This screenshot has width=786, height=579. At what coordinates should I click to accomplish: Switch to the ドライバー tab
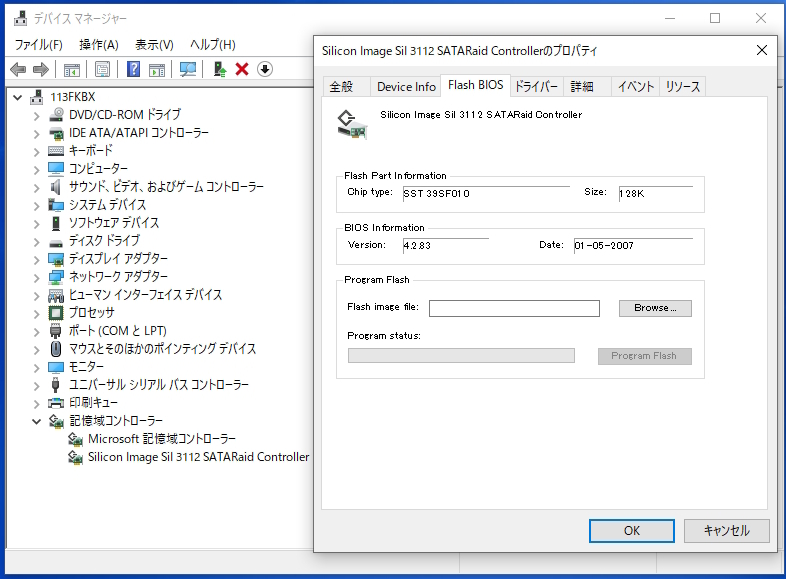tap(536, 87)
